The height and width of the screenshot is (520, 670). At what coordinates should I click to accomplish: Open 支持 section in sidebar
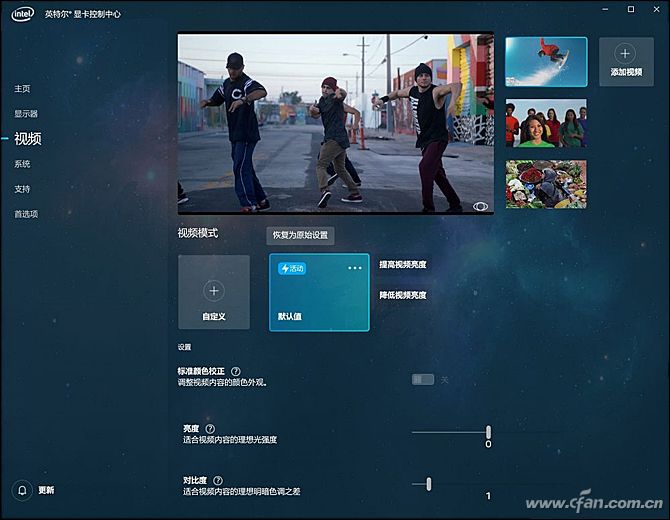coord(22,189)
